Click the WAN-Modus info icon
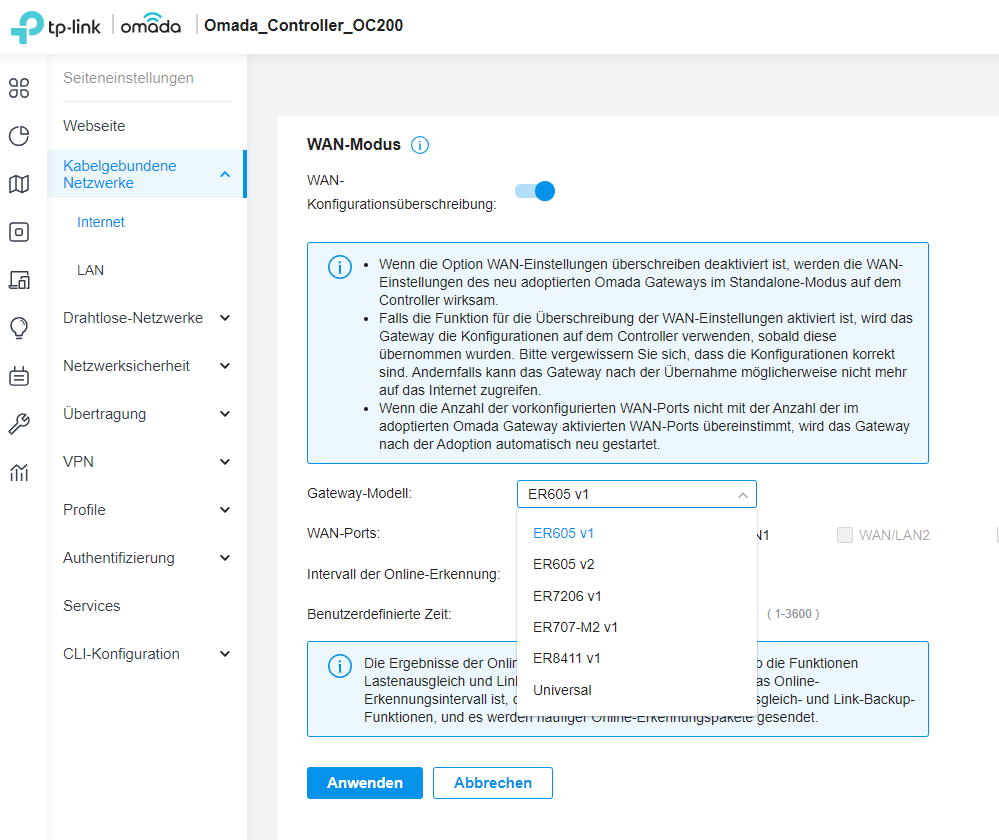 [x=420, y=145]
